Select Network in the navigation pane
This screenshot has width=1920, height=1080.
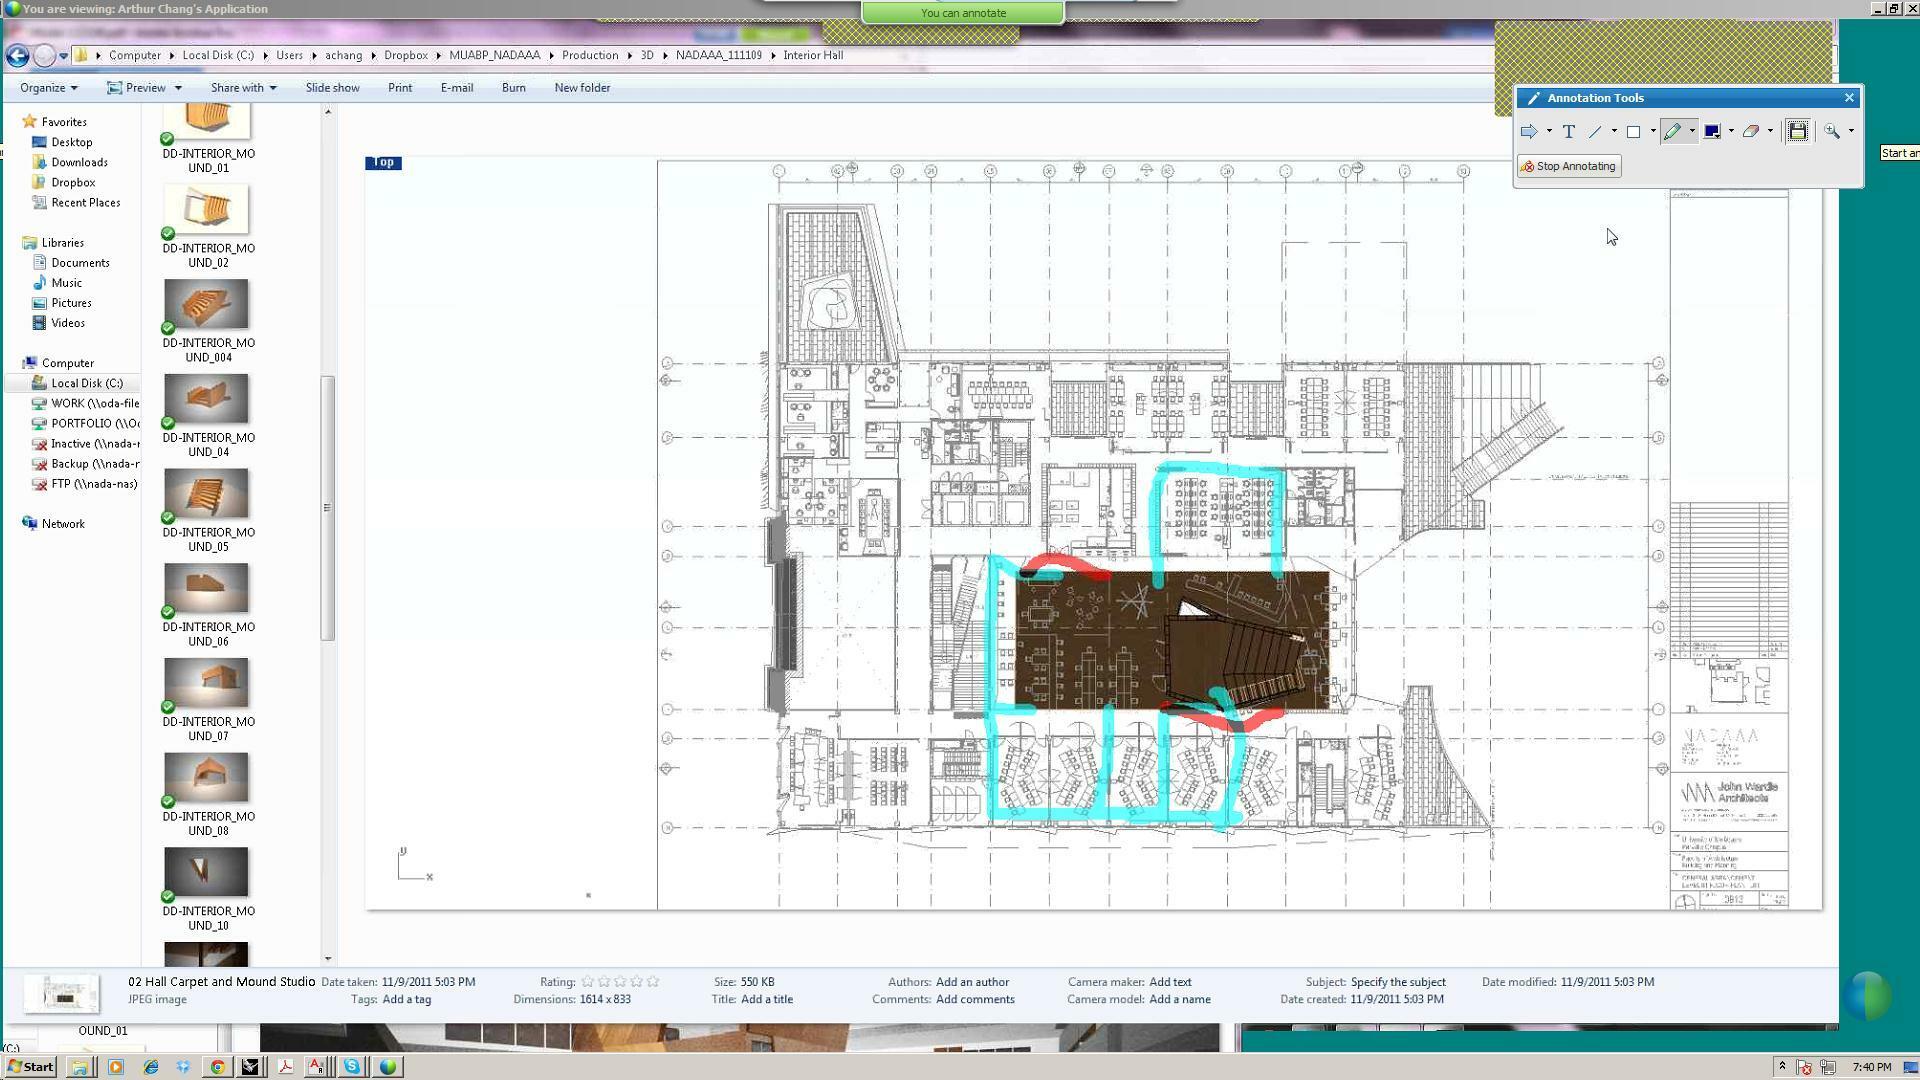[x=63, y=524]
